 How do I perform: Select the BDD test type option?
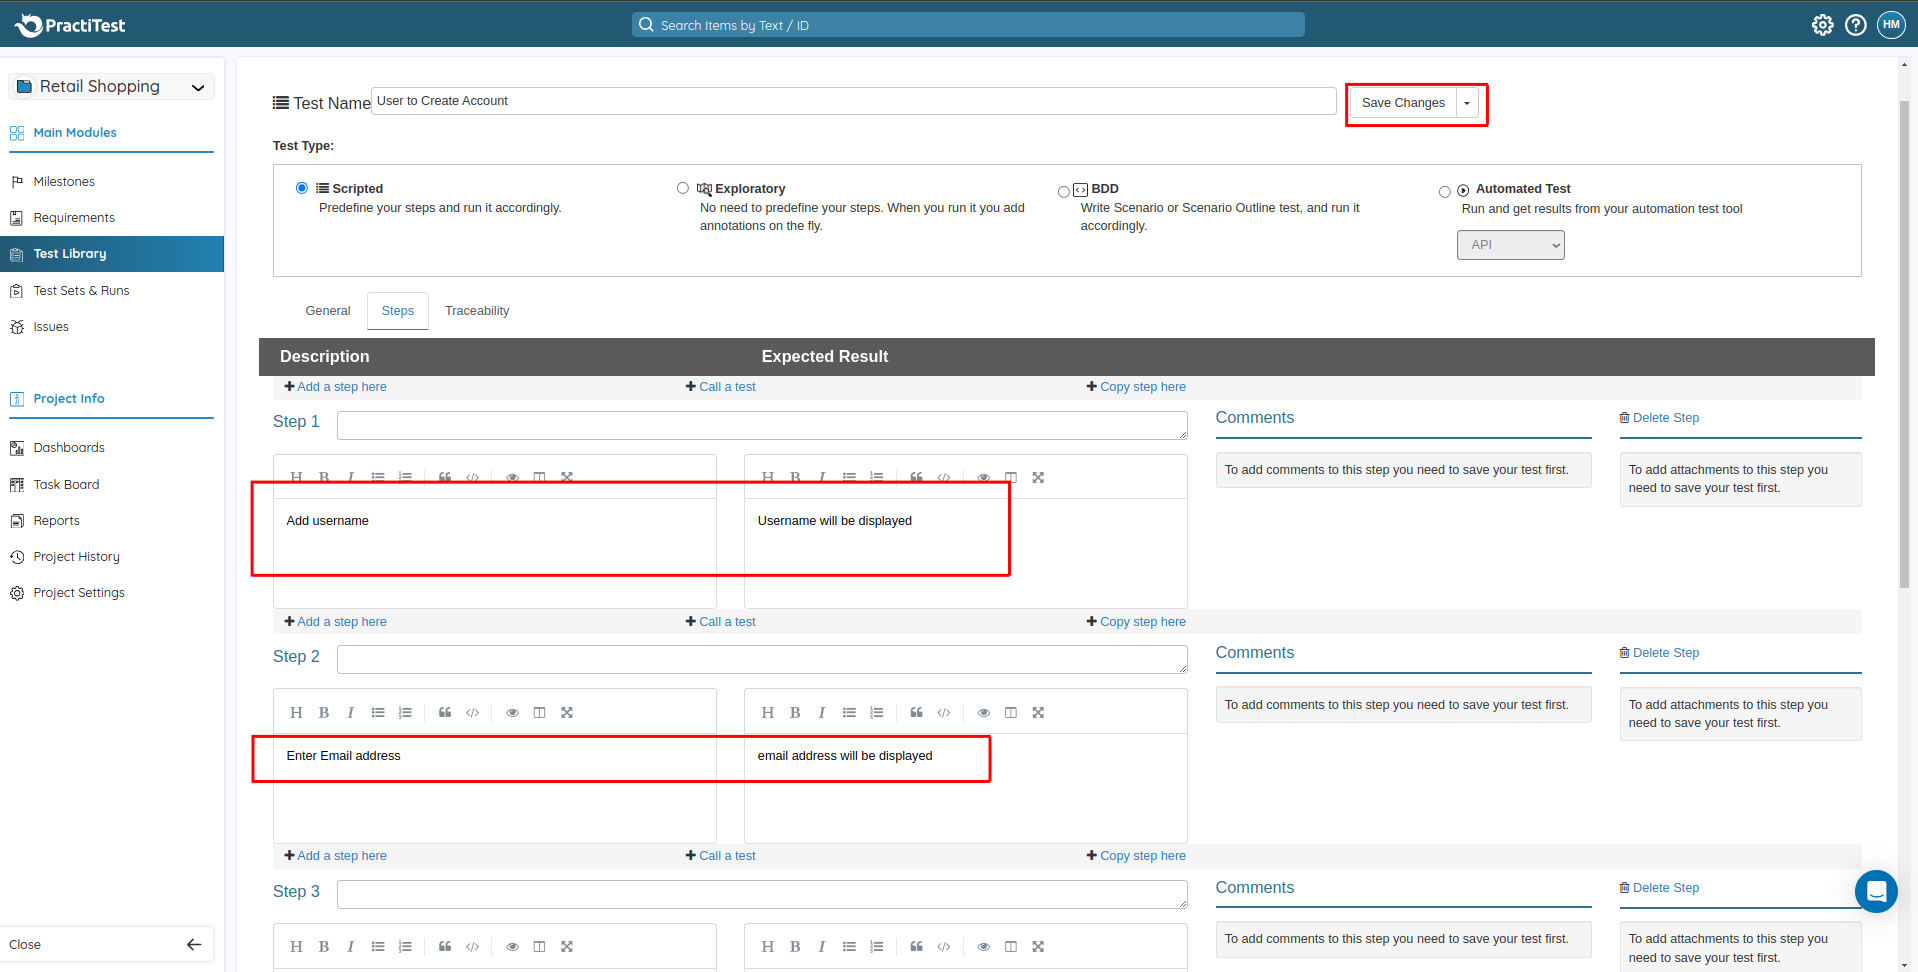click(x=1064, y=191)
